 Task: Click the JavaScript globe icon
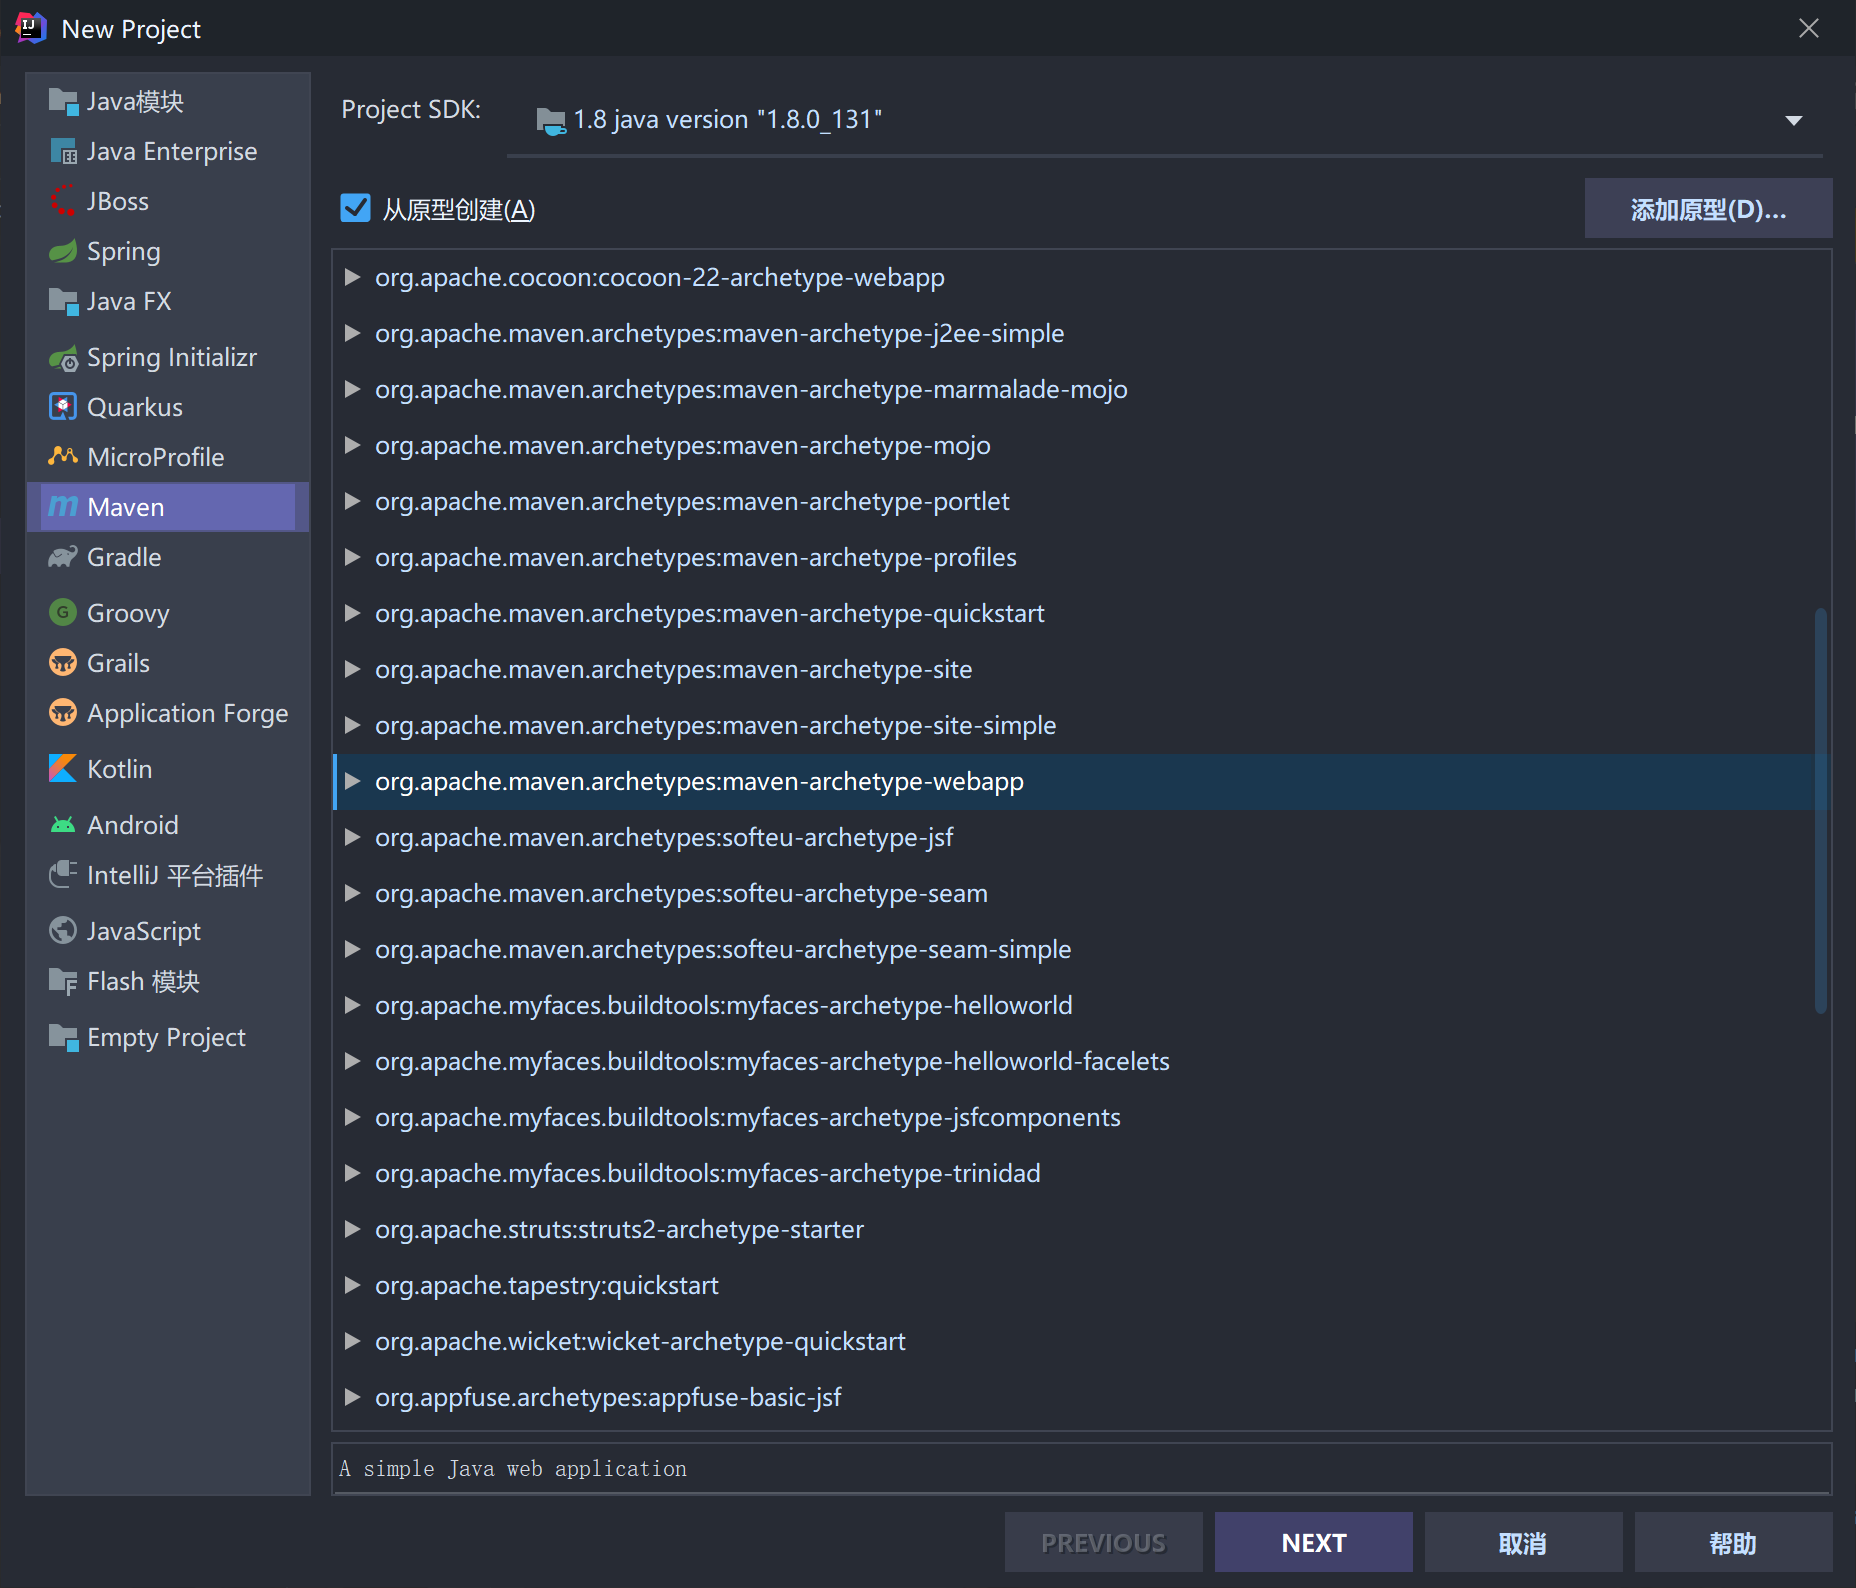pos(63,931)
